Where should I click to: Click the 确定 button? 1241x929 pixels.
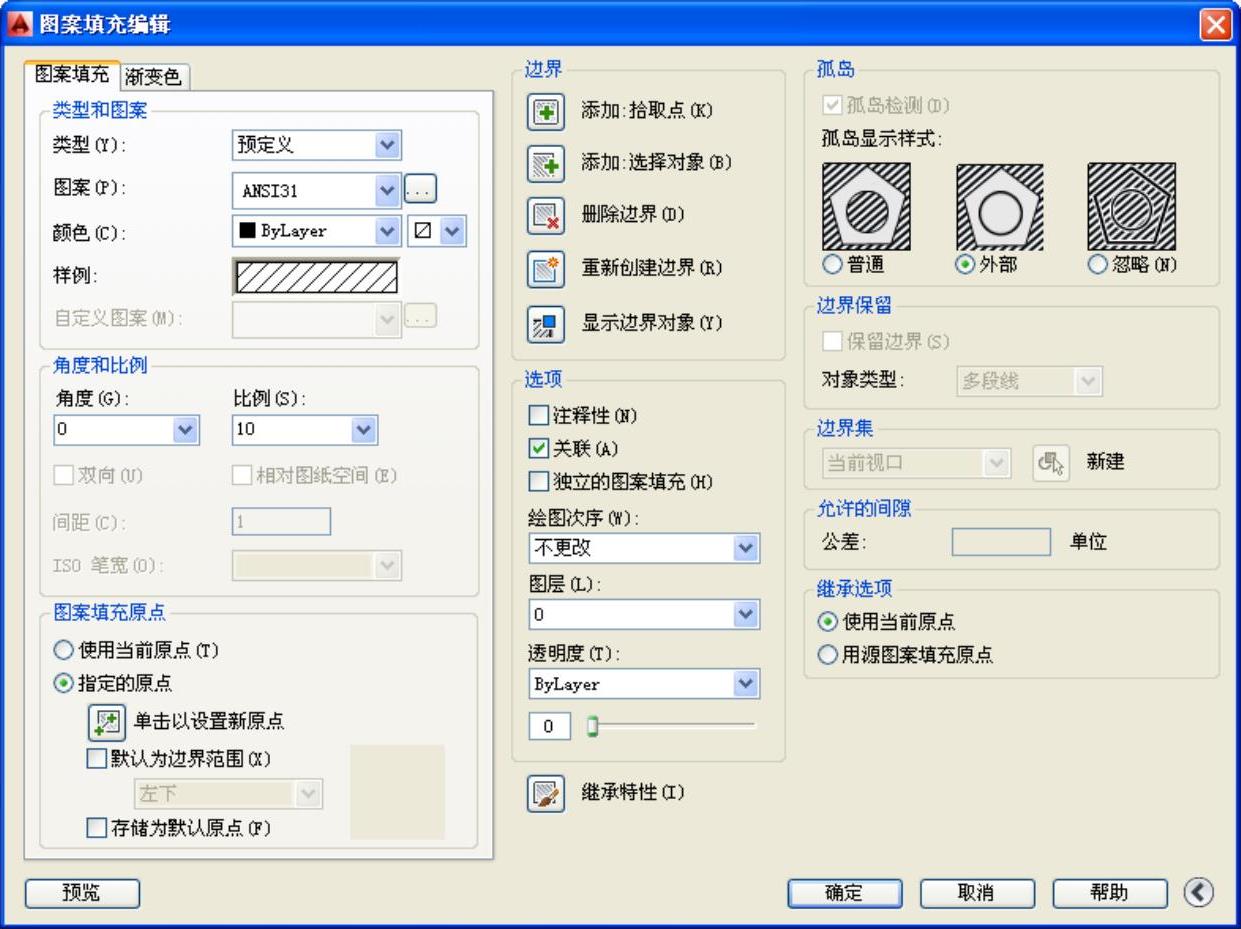[x=845, y=893]
